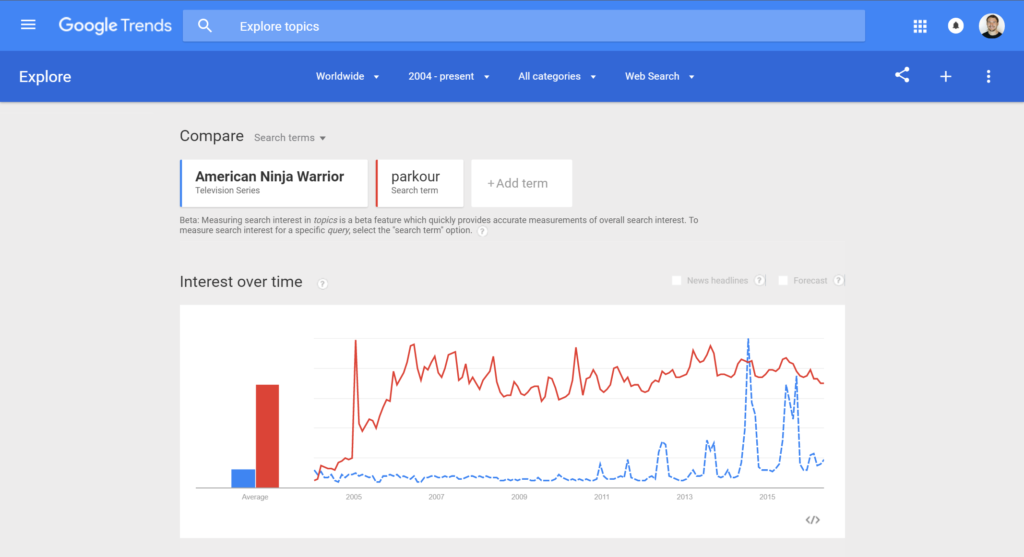Image resolution: width=1024 pixels, height=557 pixels.
Task: Share this Trends report
Action: point(902,76)
